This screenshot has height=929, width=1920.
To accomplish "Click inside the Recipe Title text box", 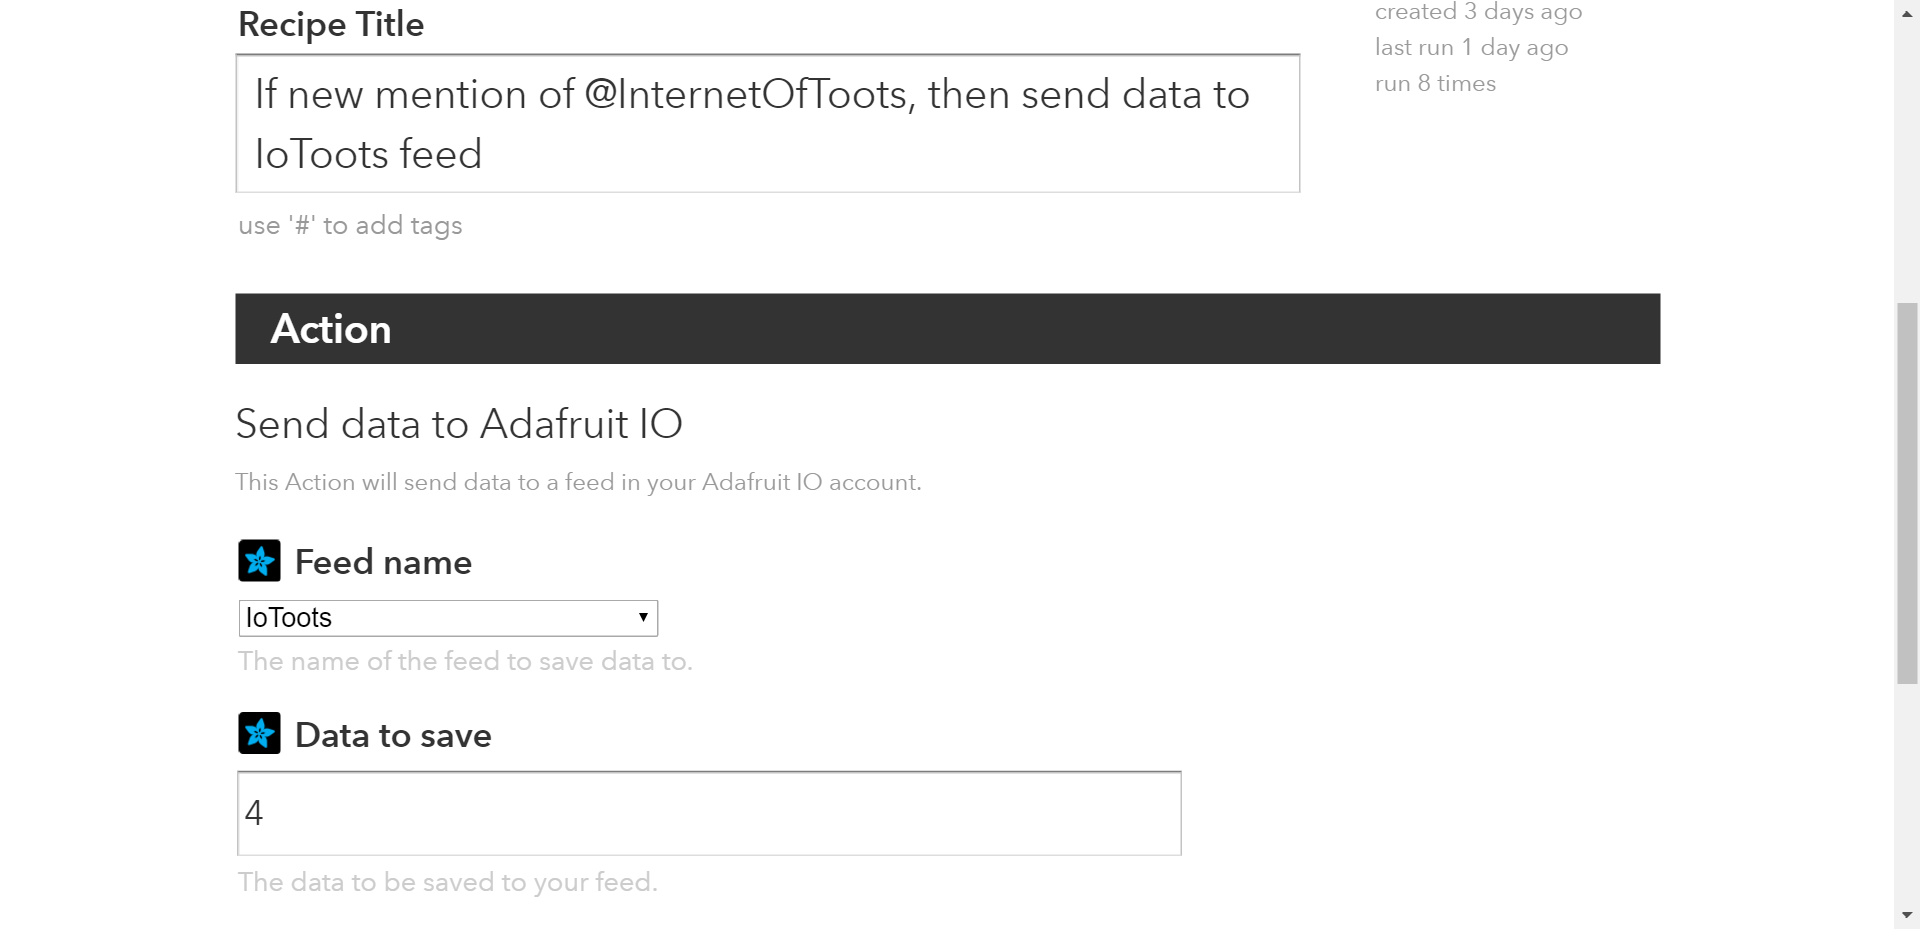I will 767,124.
